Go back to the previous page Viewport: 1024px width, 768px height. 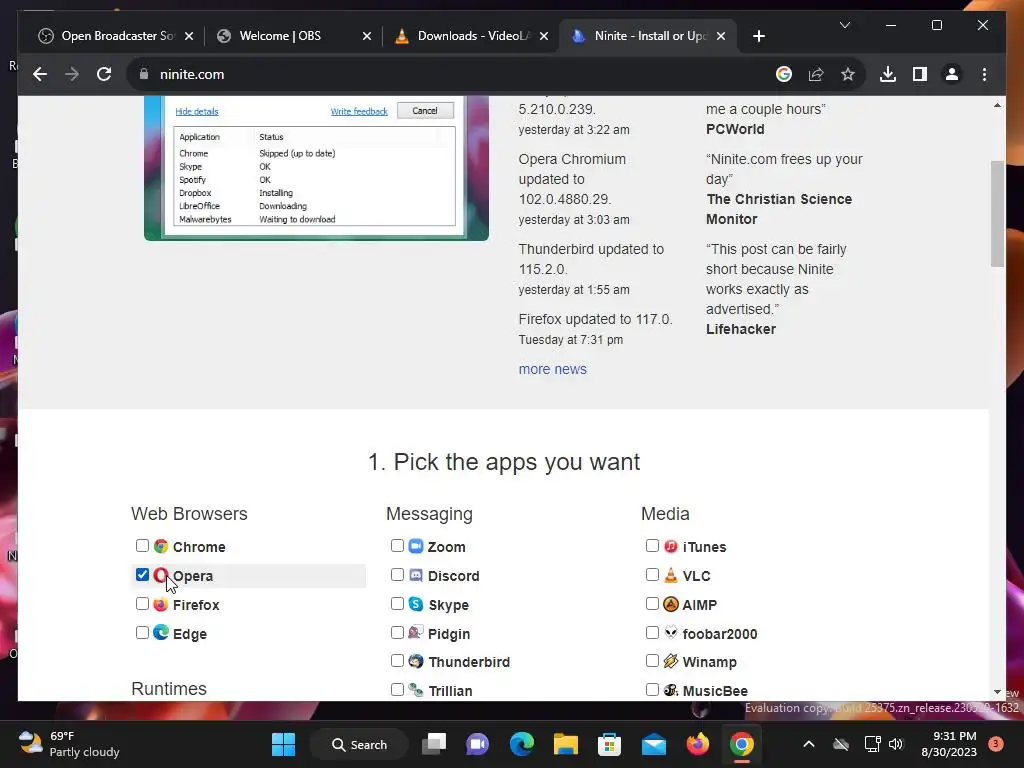coord(40,74)
